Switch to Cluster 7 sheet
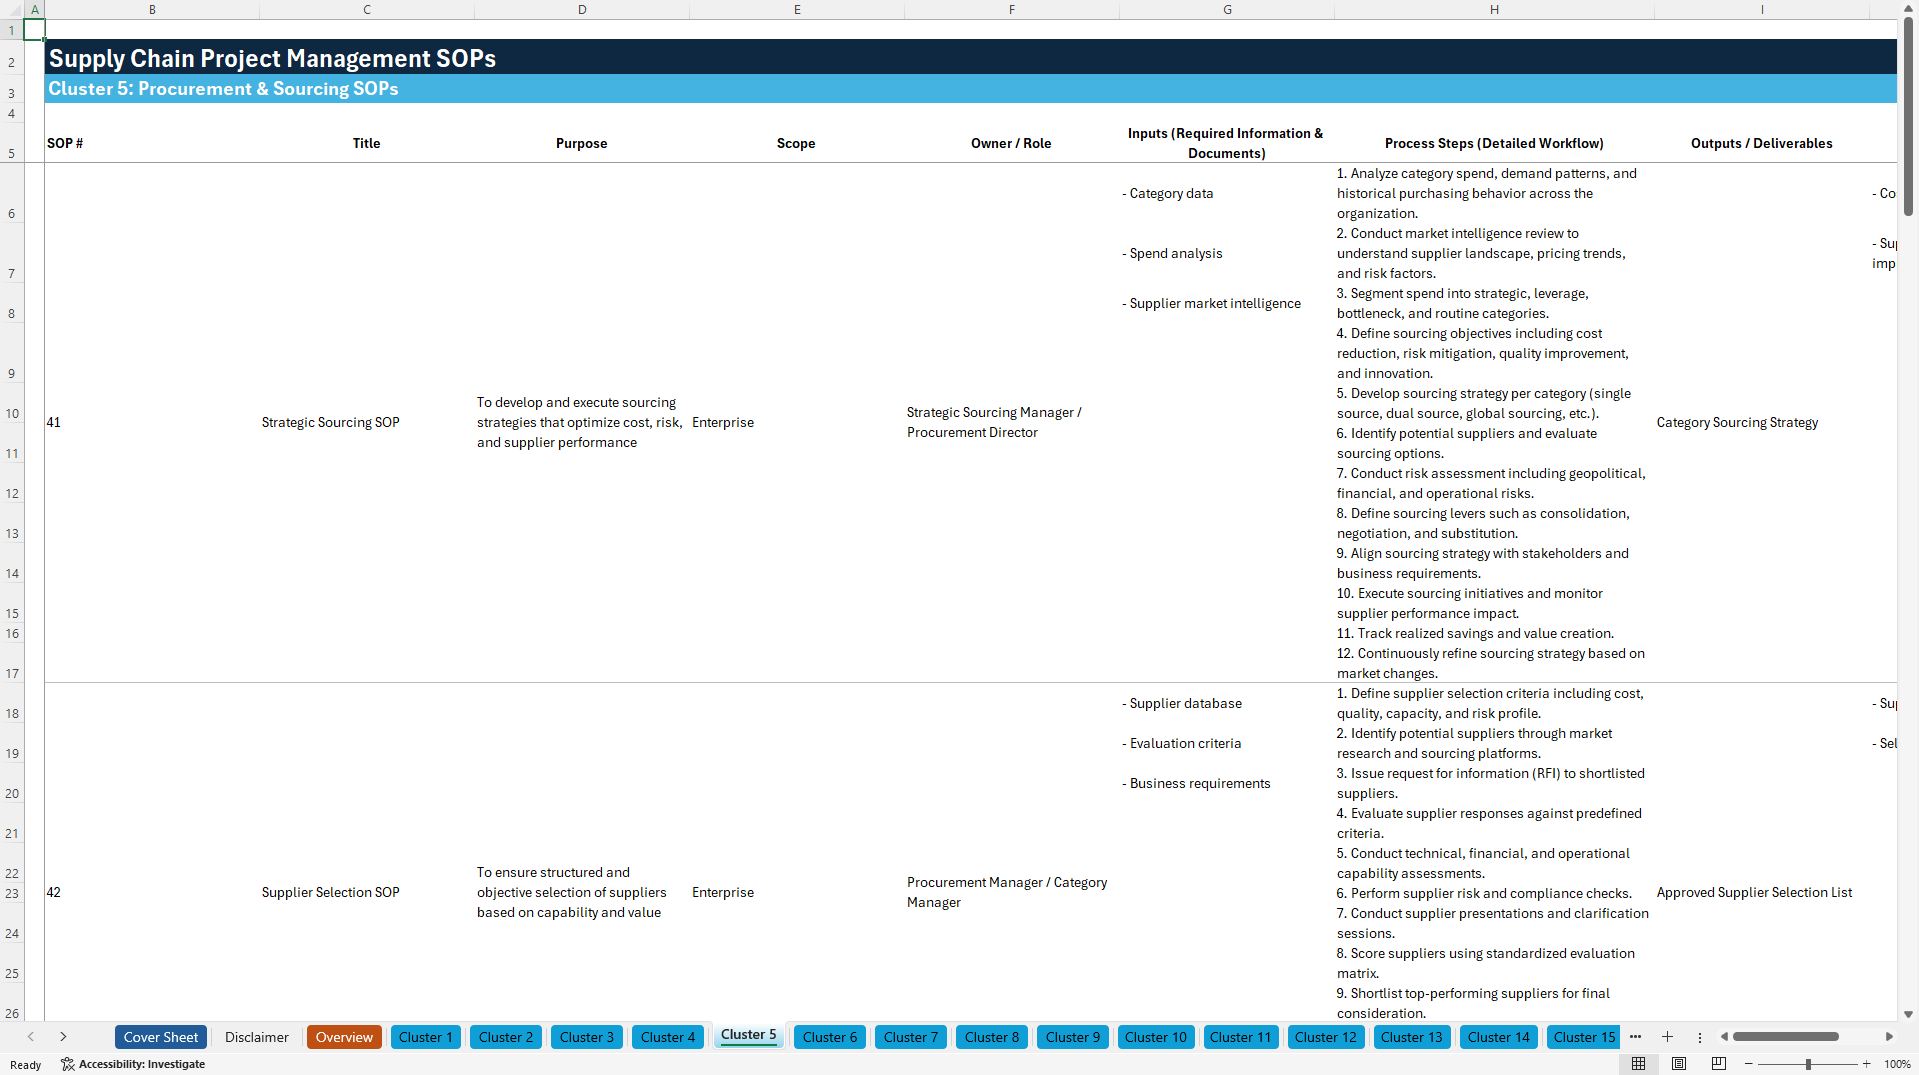 click(x=911, y=1037)
